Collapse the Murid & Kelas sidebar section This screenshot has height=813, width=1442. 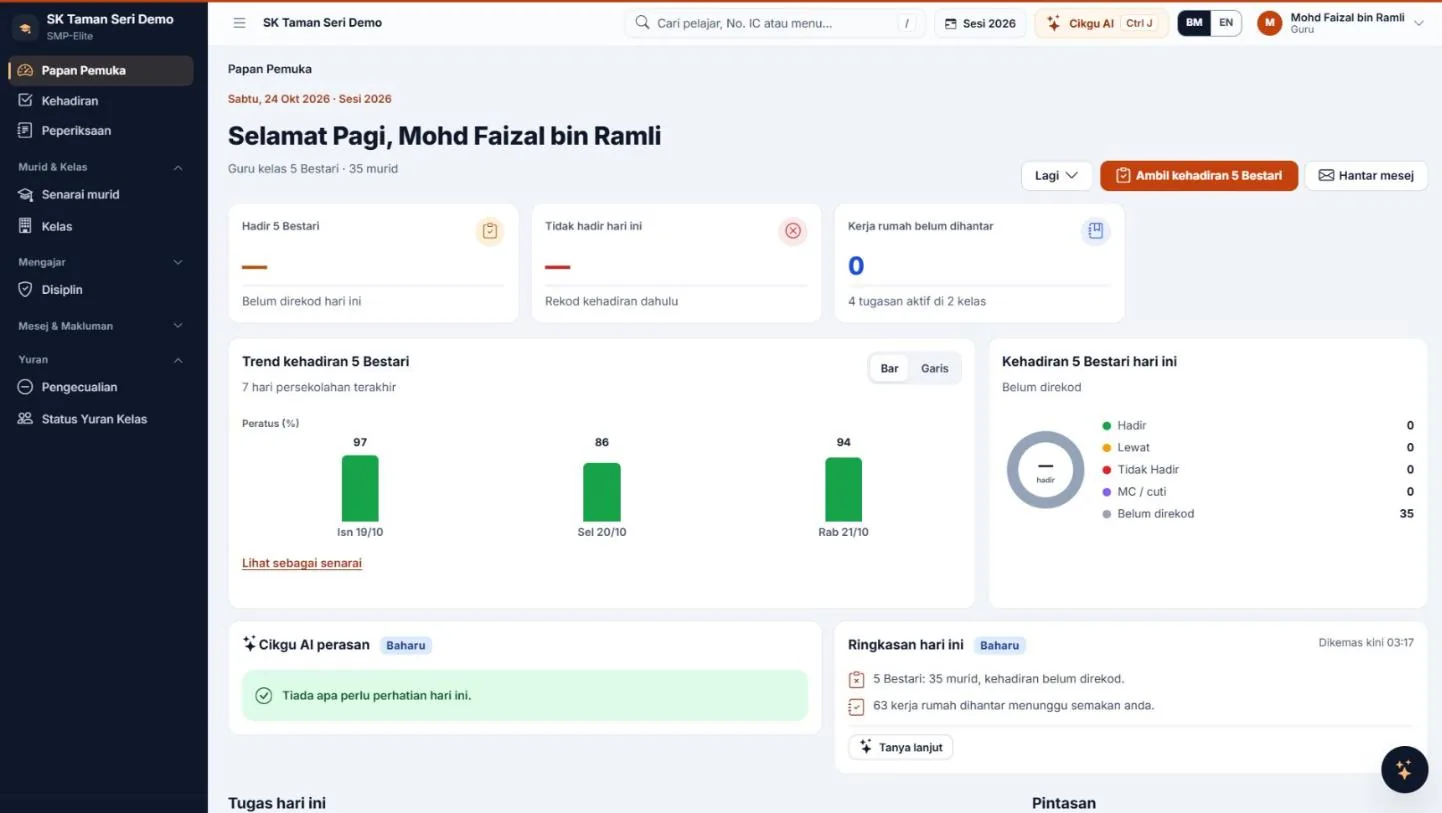coord(100,167)
